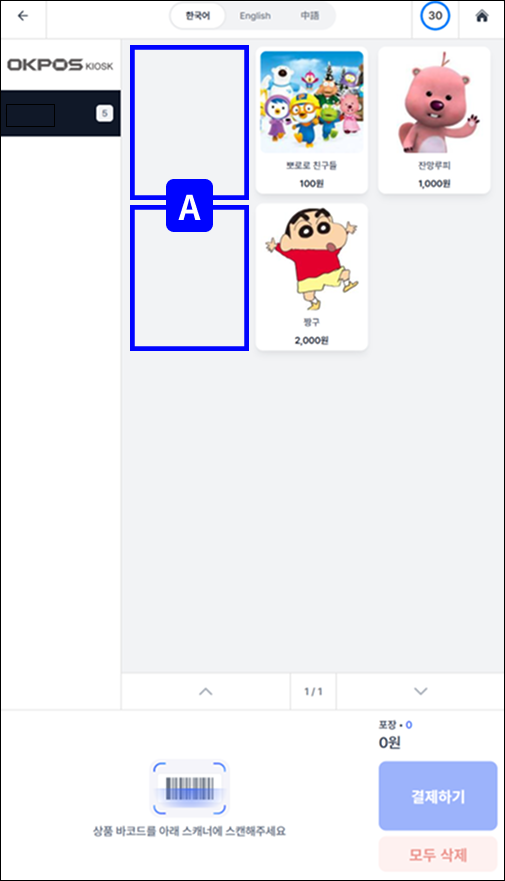This screenshot has height=881, width=505.
Task: Go to previous page with up chevron
Action: 206,692
